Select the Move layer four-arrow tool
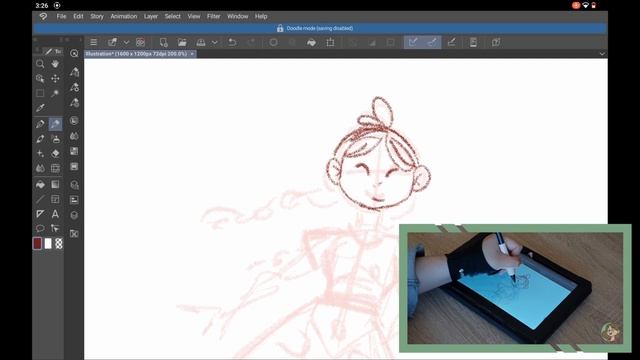The height and width of the screenshot is (360, 640). [55, 78]
